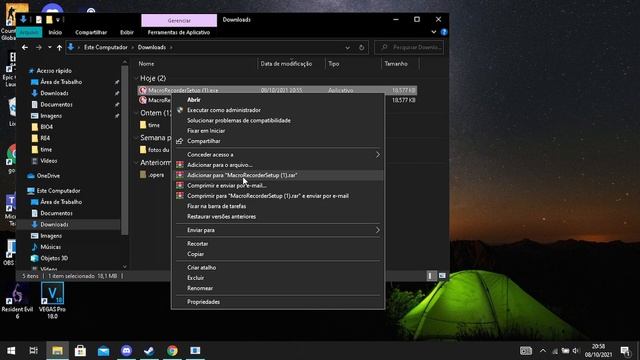Screen dimensions: 640x360
Task: Click Recortar in context menu
Action: [x=278, y=244]
